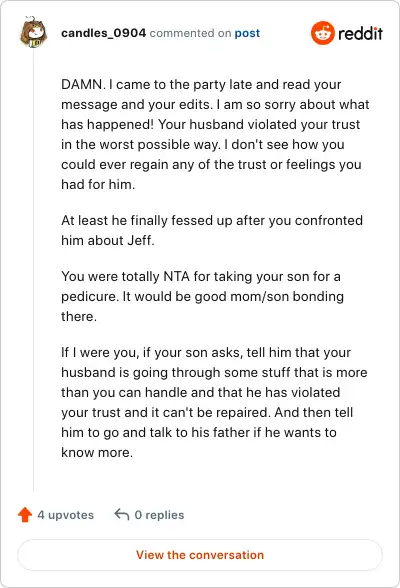Click the "4 upvotes" count

(x=66, y=515)
